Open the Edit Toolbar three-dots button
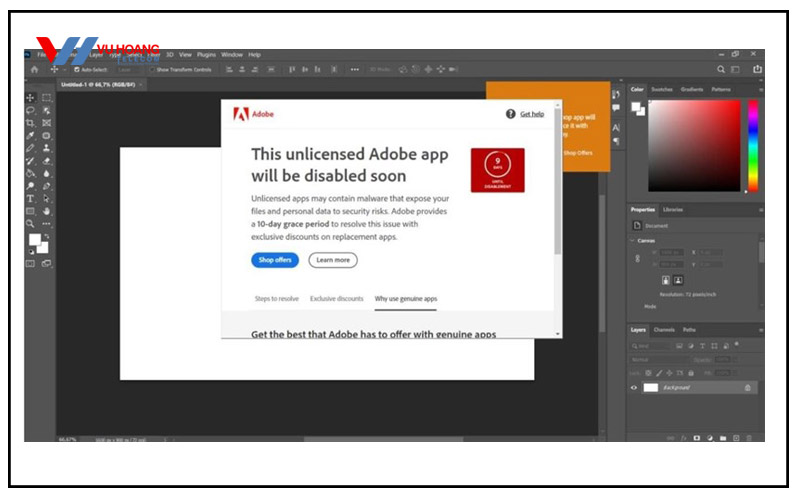800x500 pixels. pos(46,223)
